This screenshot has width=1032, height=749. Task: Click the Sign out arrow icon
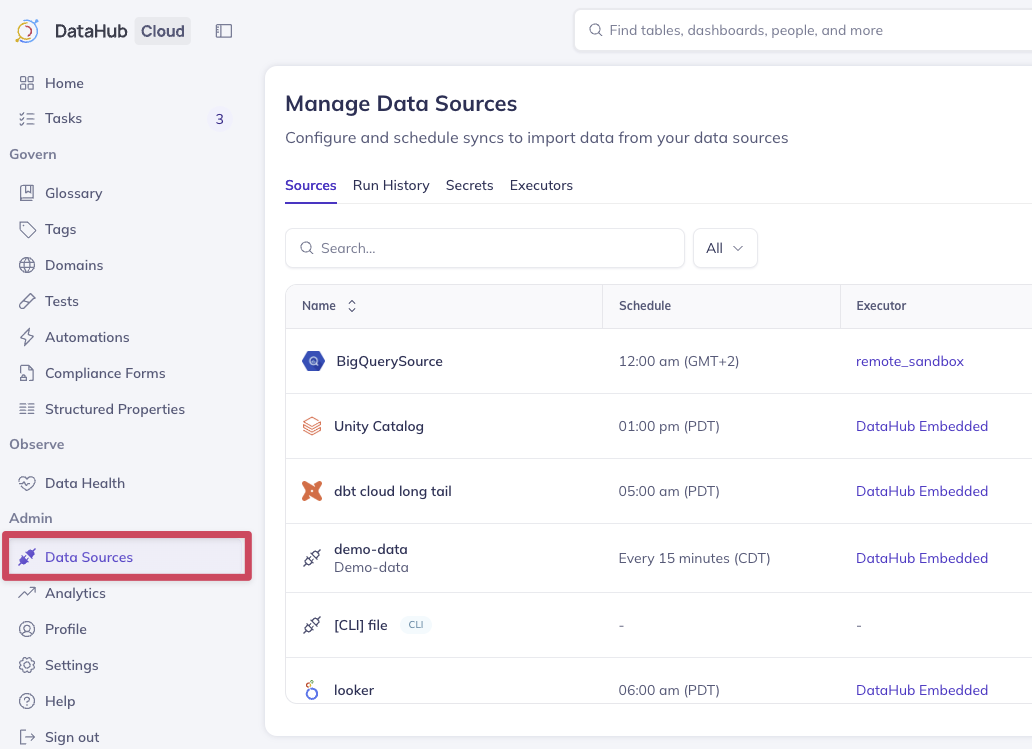tap(27, 736)
